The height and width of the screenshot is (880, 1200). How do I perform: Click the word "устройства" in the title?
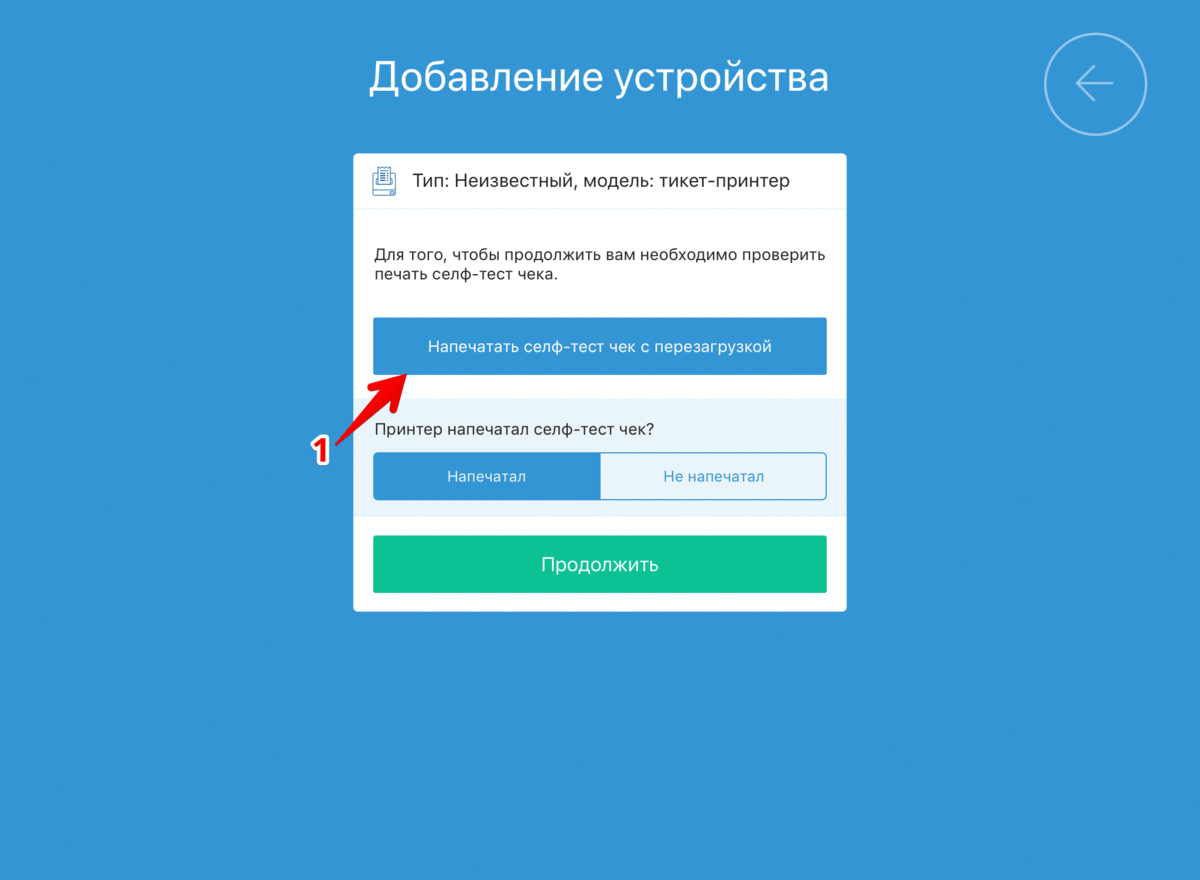[721, 78]
